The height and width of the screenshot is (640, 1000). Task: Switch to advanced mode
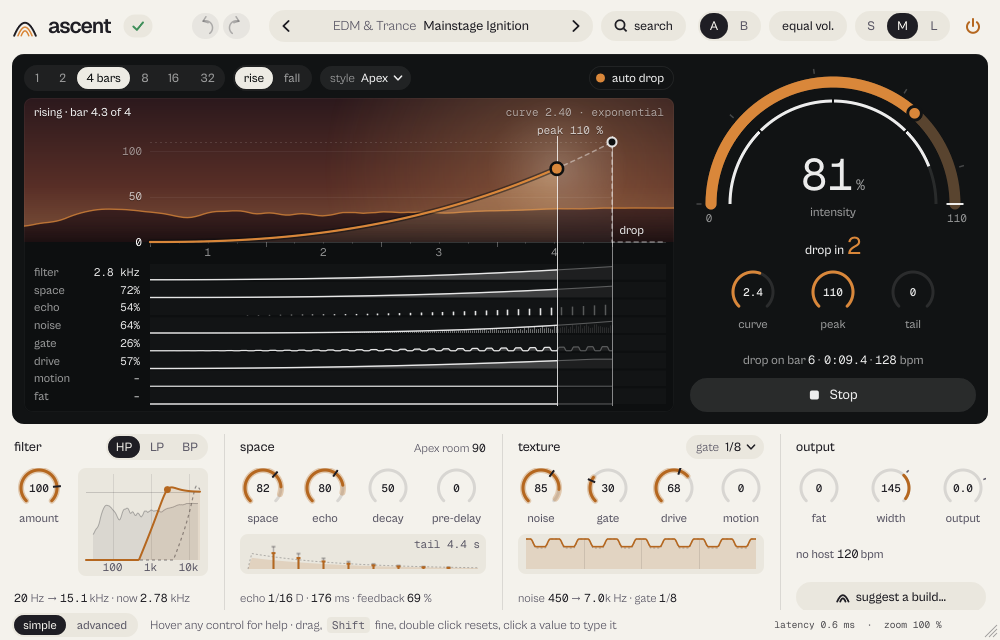click(101, 625)
